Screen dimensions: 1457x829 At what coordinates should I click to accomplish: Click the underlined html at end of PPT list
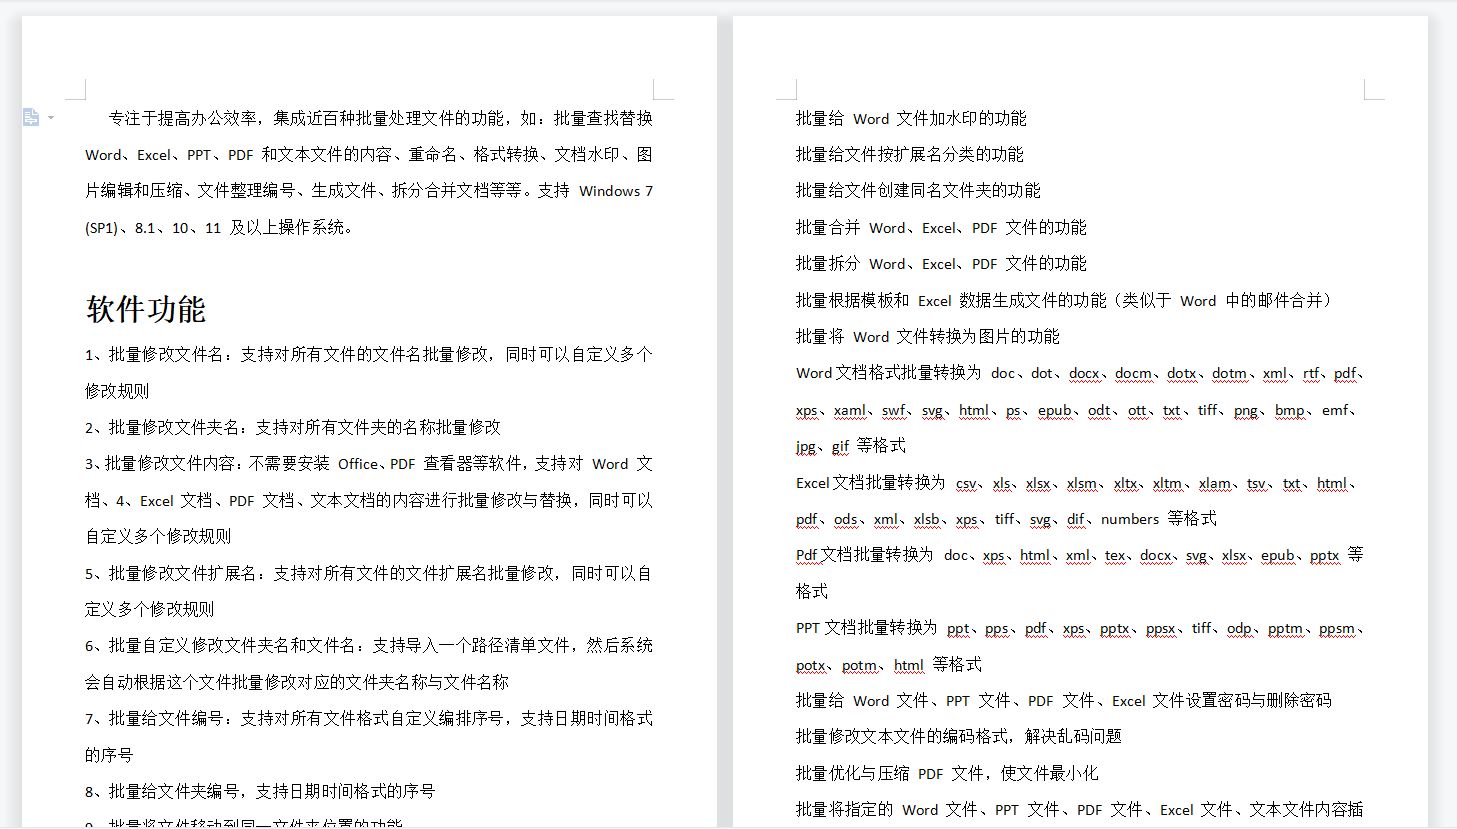click(x=909, y=664)
